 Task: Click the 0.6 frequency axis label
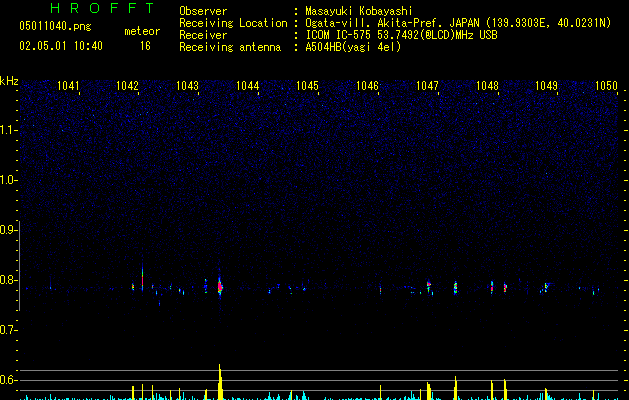pyautogui.click(x=9, y=380)
